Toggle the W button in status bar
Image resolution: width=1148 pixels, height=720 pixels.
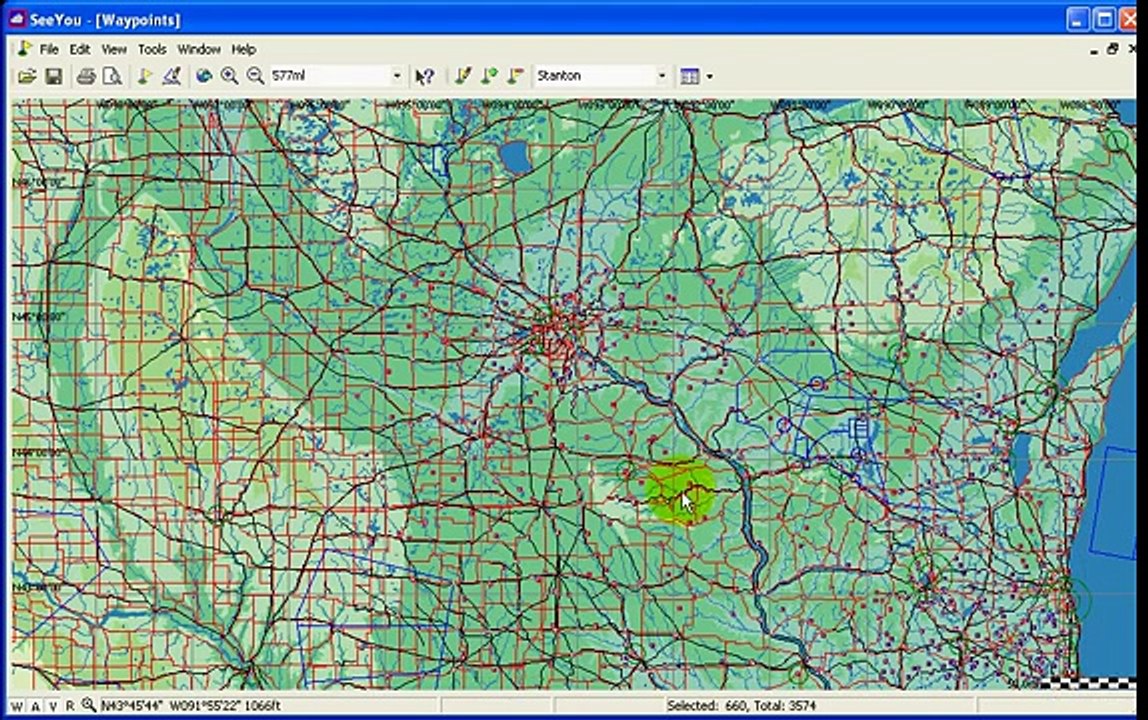click(17, 706)
